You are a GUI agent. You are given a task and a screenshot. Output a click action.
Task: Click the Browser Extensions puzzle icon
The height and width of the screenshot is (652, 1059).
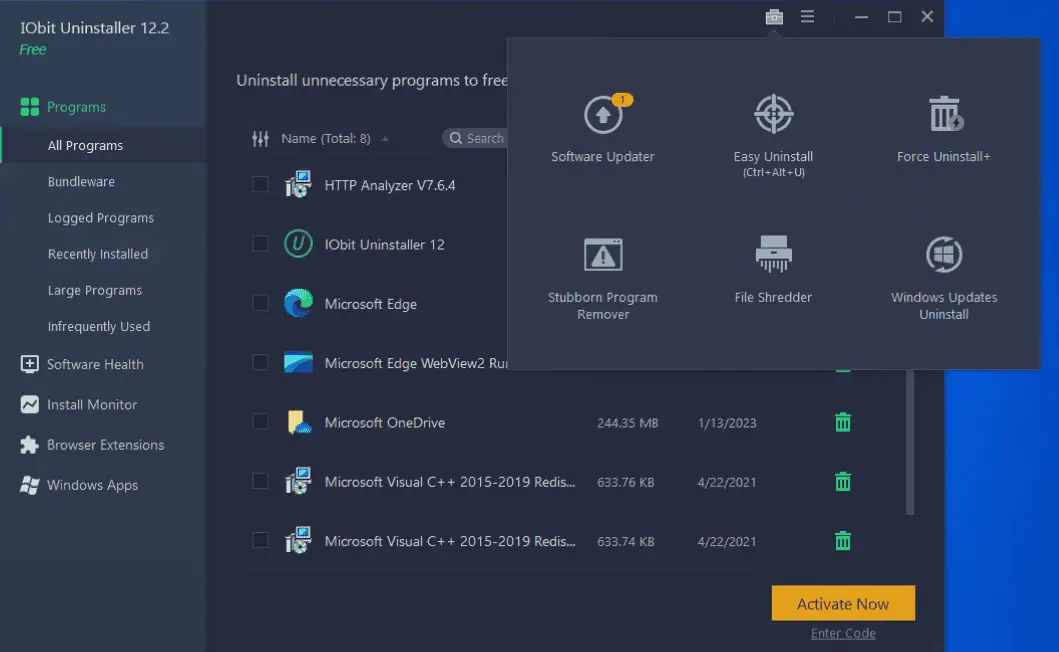click(x=29, y=445)
